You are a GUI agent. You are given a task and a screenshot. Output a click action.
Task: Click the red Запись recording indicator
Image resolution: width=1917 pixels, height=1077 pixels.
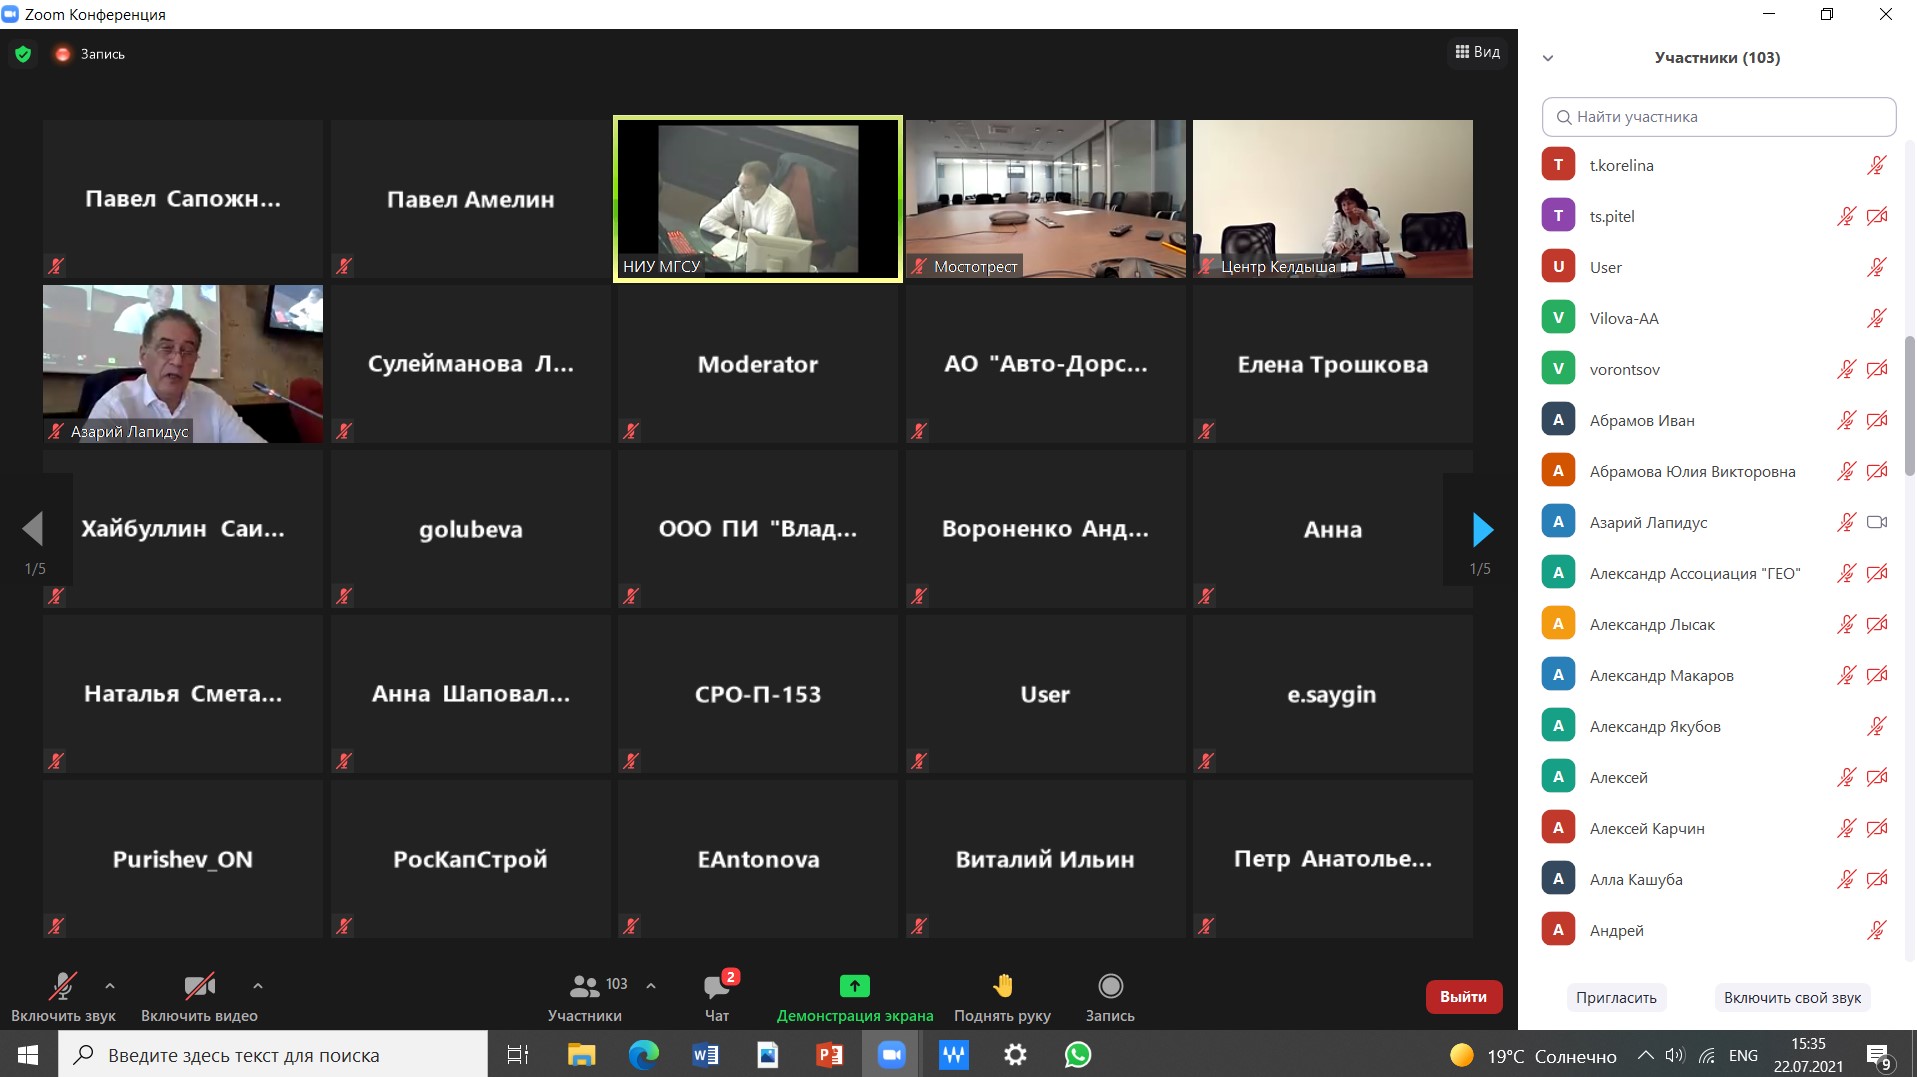(x=90, y=54)
